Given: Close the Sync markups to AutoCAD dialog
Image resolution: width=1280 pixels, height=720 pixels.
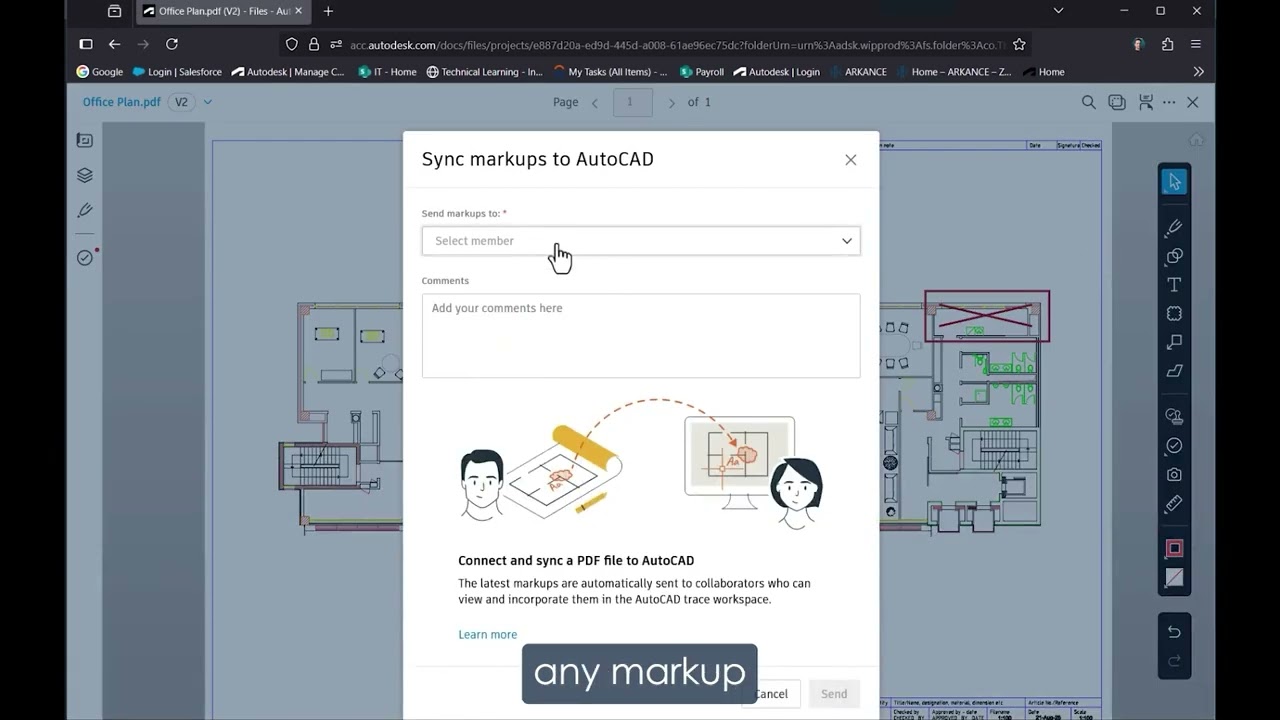Looking at the screenshot, I should [851, 160].
